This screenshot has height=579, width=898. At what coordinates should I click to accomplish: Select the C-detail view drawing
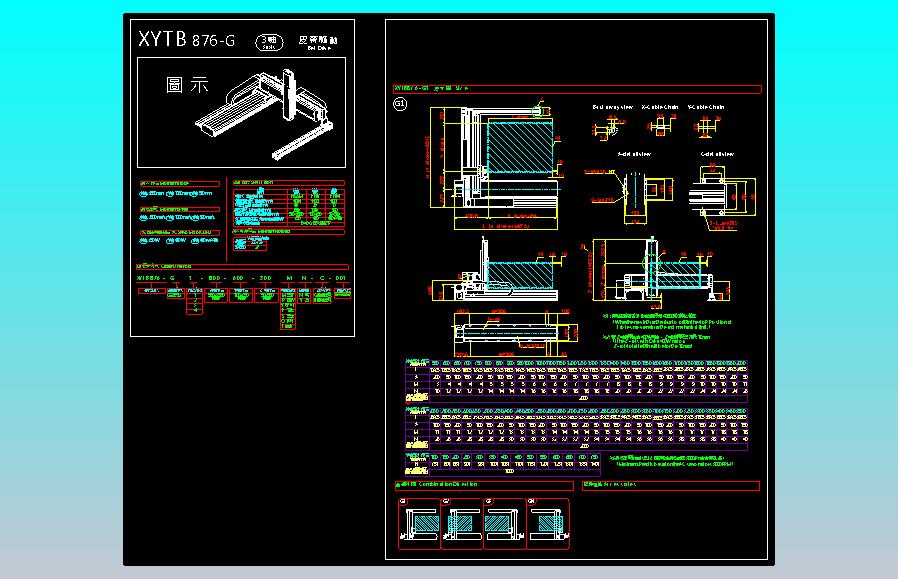pyautogui.click(x=722, y=196)
